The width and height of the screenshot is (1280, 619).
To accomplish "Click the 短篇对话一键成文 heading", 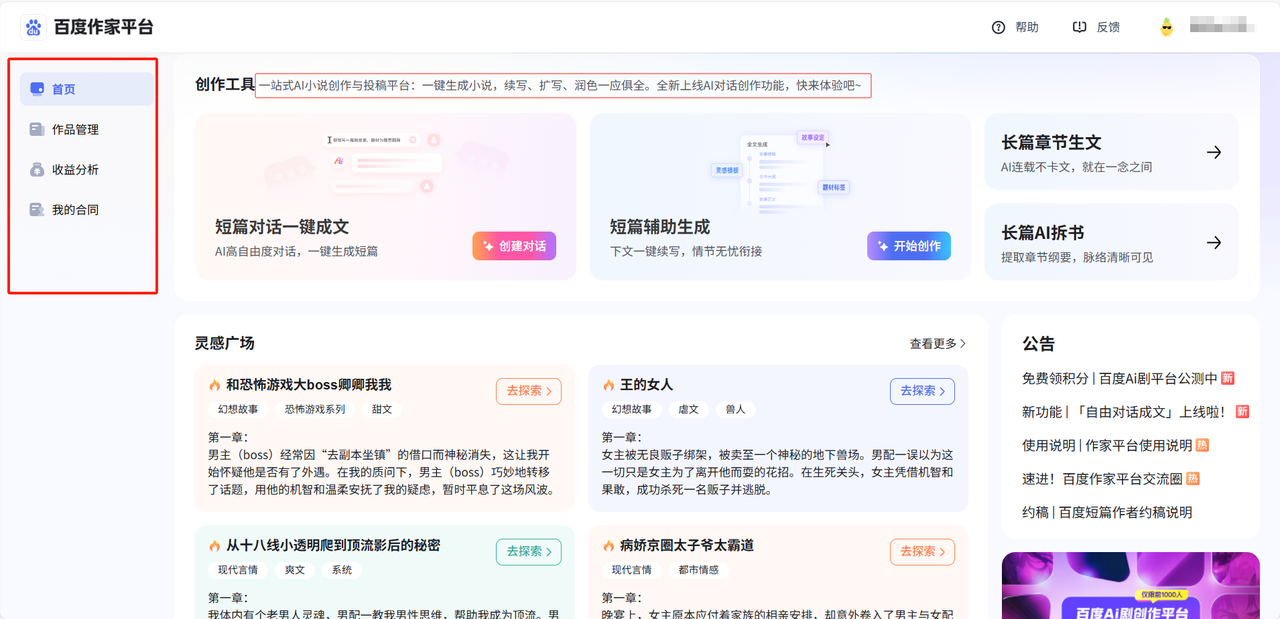I will click(x=282, y=227).
